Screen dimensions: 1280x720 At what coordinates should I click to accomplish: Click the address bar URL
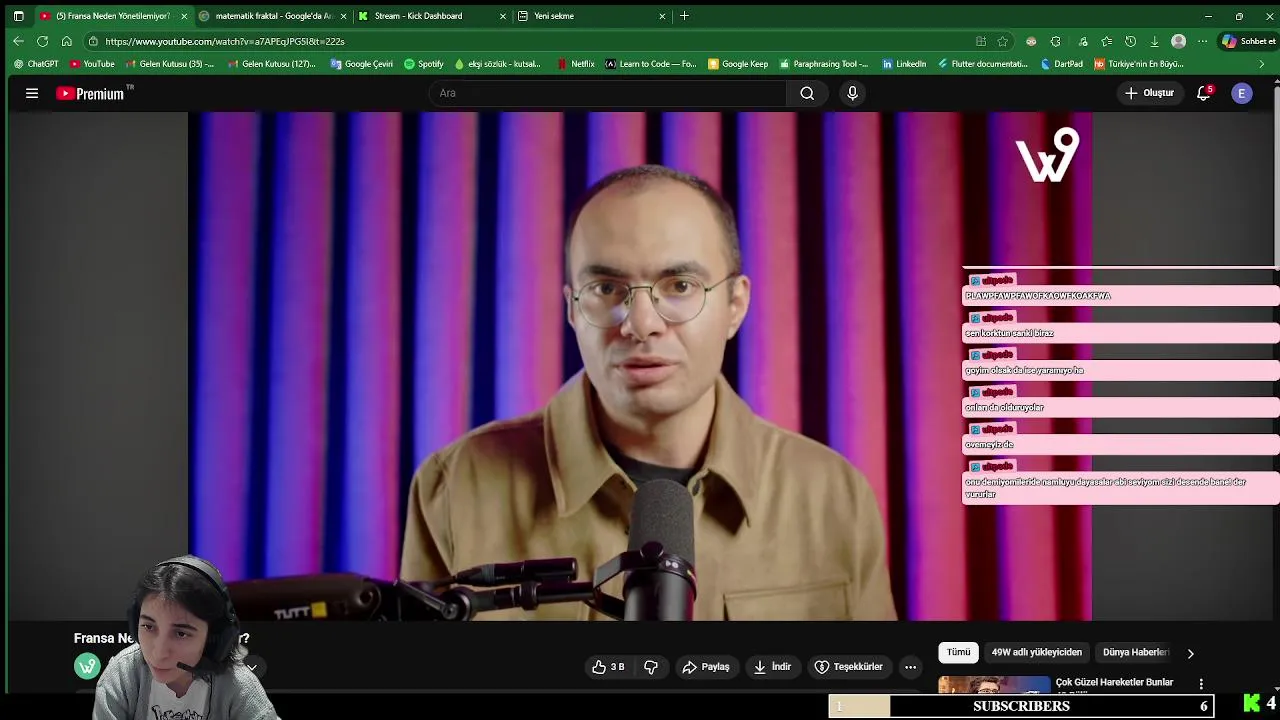tap(225, 41)
